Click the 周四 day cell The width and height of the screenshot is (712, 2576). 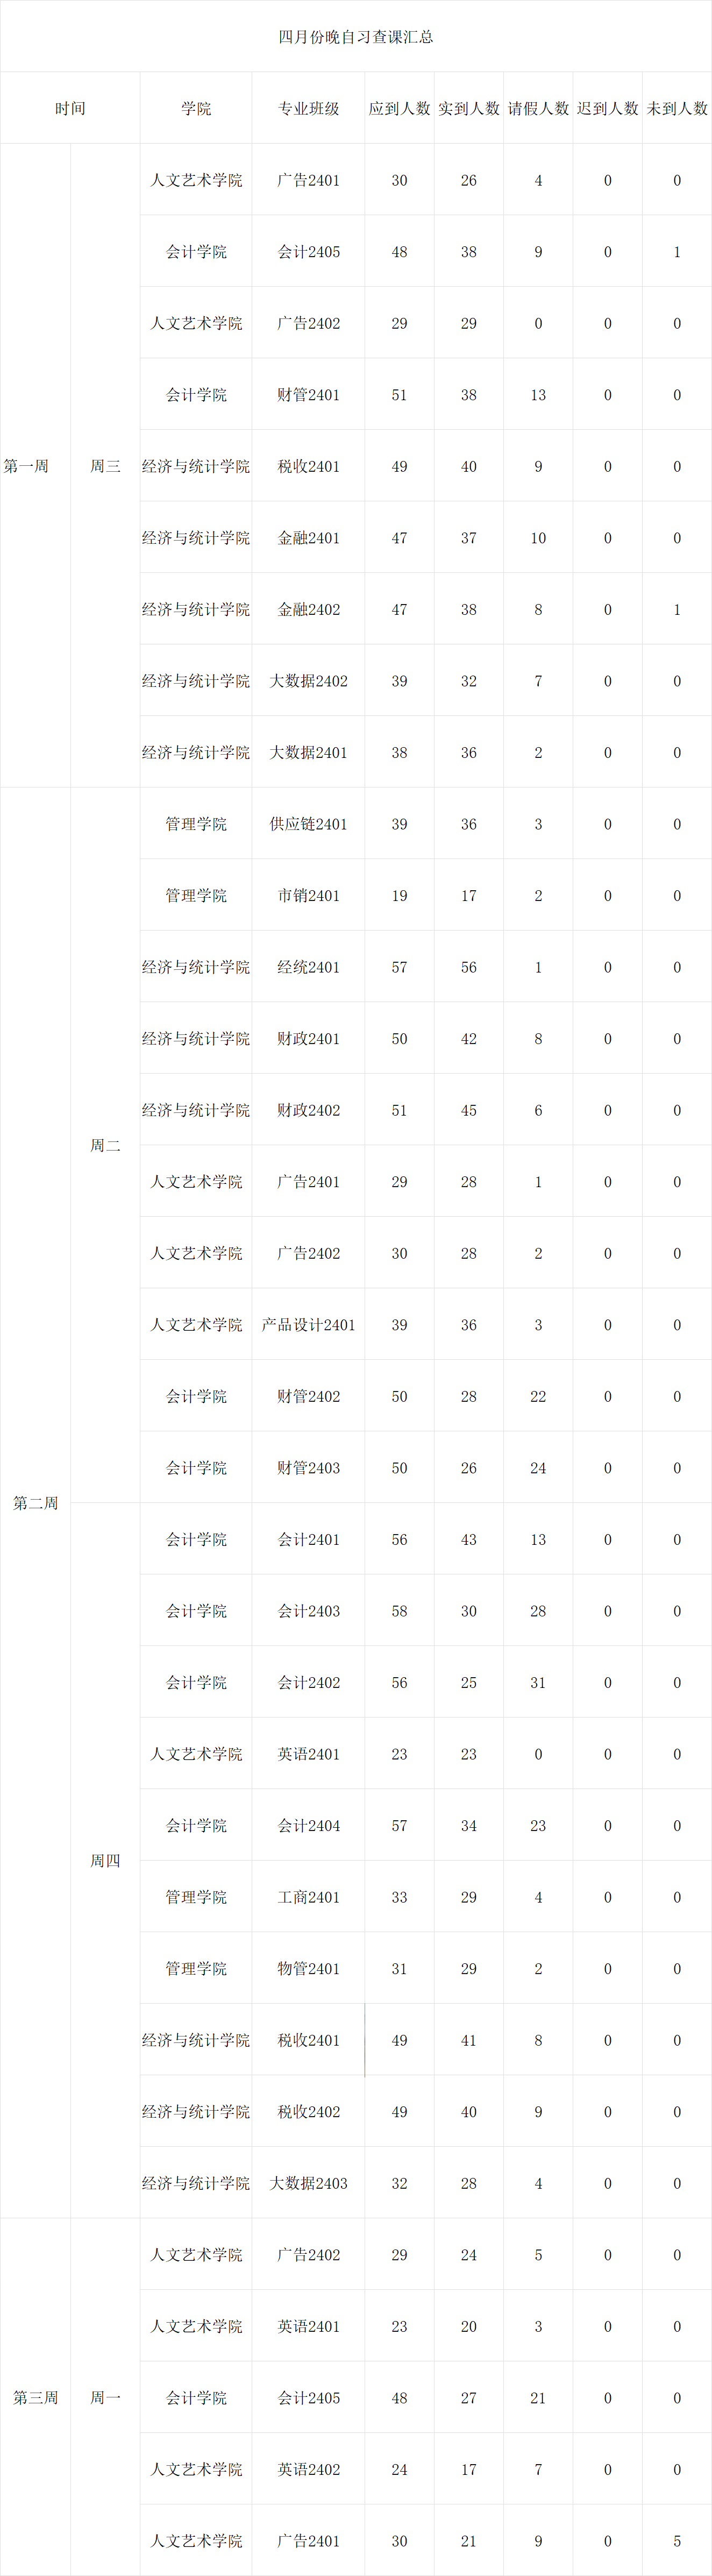[x=105, y=1861]
